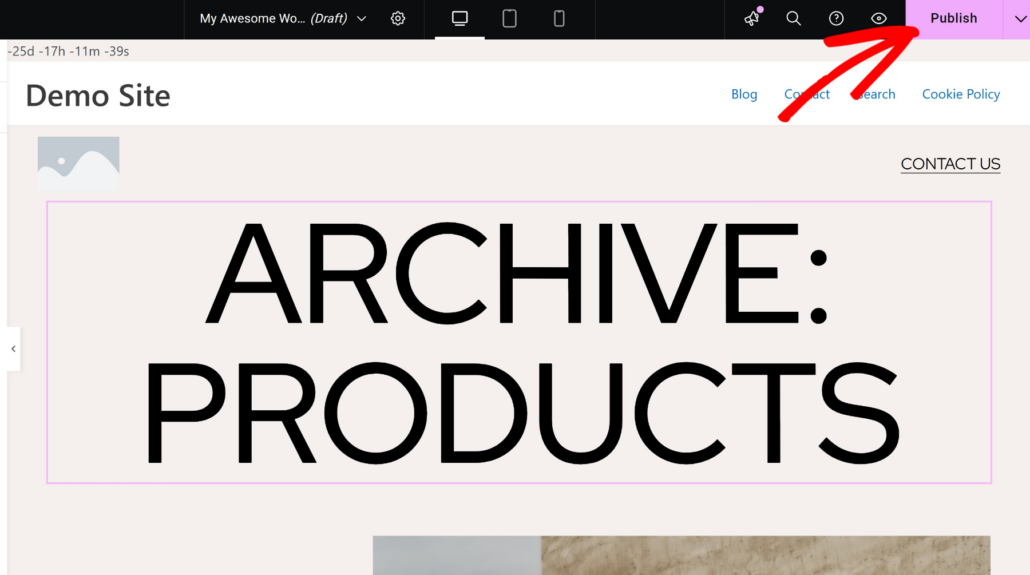
Task: Select the Archive: Products heading widget
Action: (x=518, y=342)
